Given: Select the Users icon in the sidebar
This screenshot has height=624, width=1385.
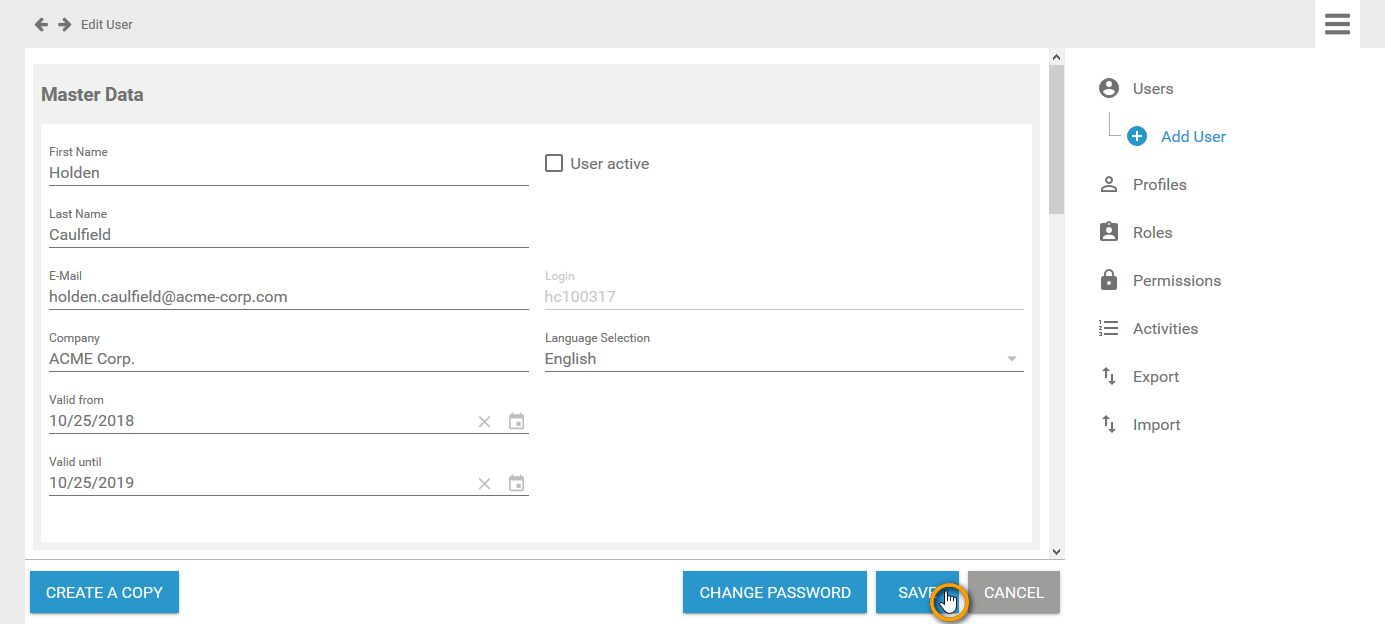Looking at the screenshot, I should click(1108, 88).
